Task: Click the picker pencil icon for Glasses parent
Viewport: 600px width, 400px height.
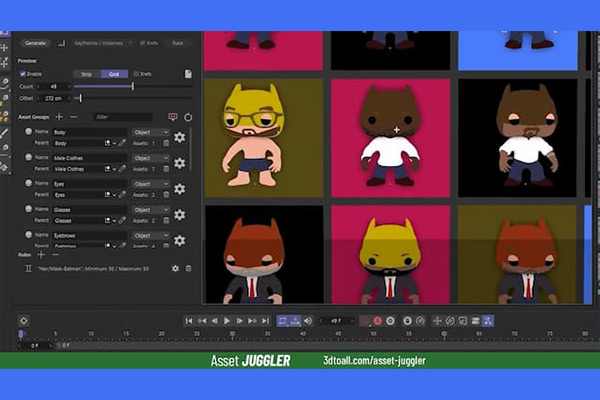Action: (x=122, y=220)
